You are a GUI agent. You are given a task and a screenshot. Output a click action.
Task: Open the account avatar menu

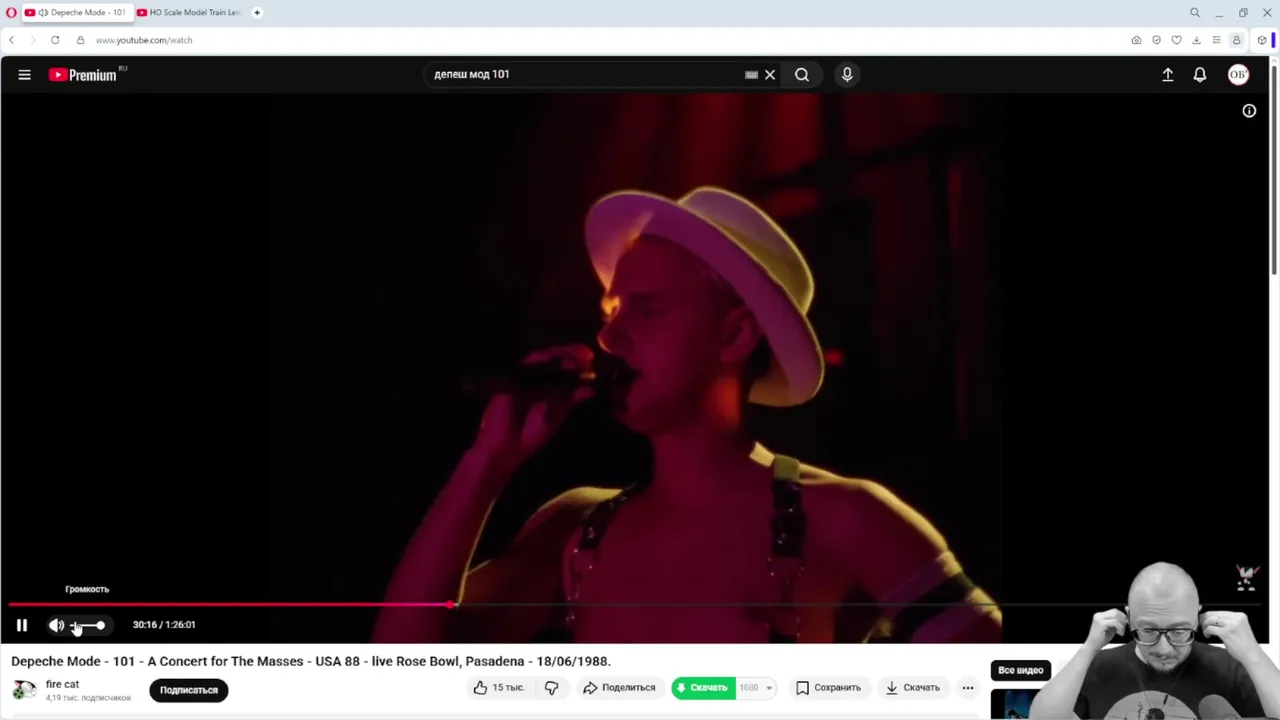[x=1238, y=74]
